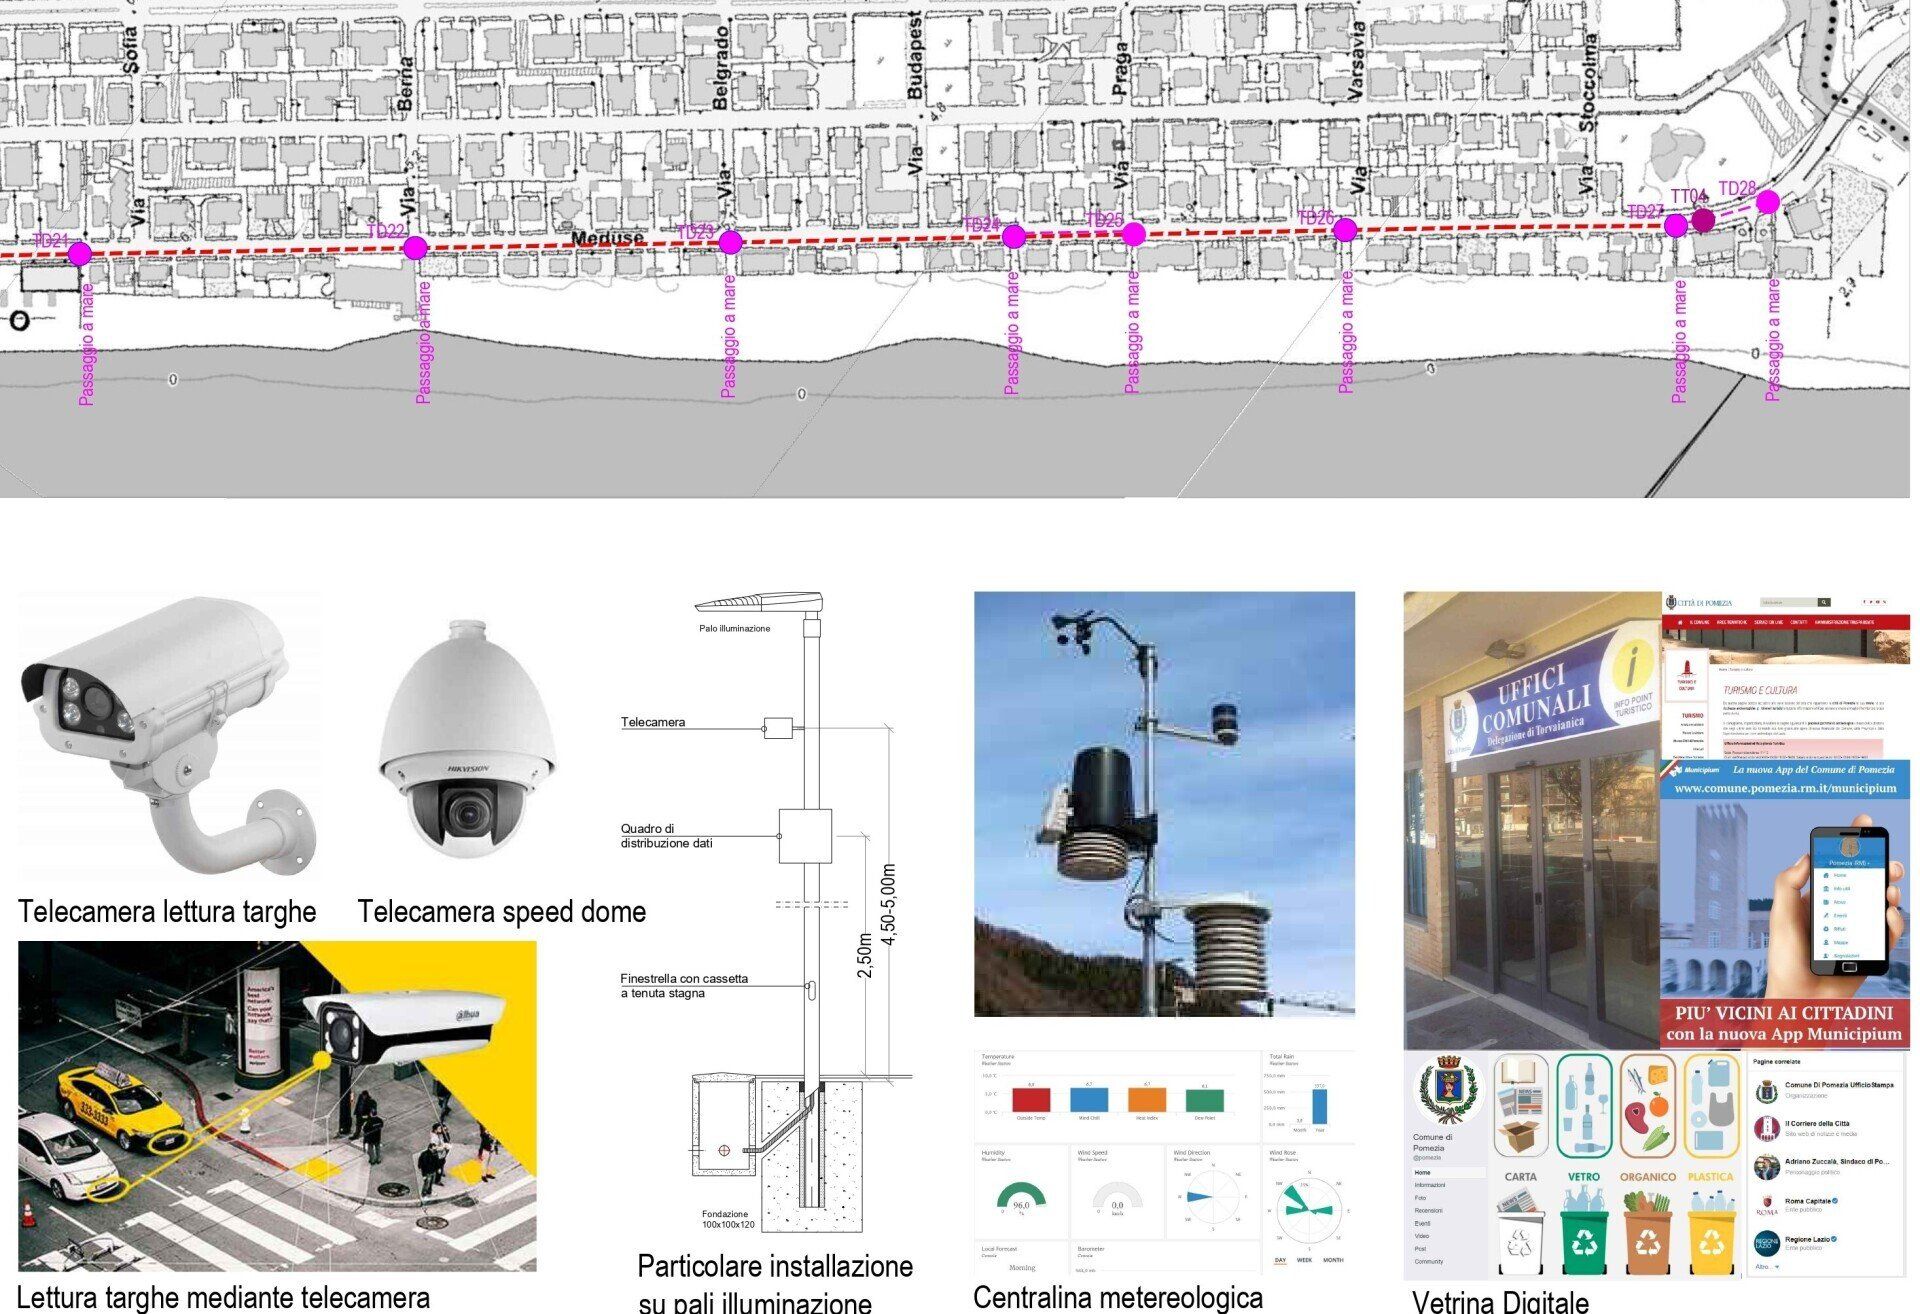Click the TD23 magenta map marker
This screenshot has width=1920, height=1314.
[731, 242]
